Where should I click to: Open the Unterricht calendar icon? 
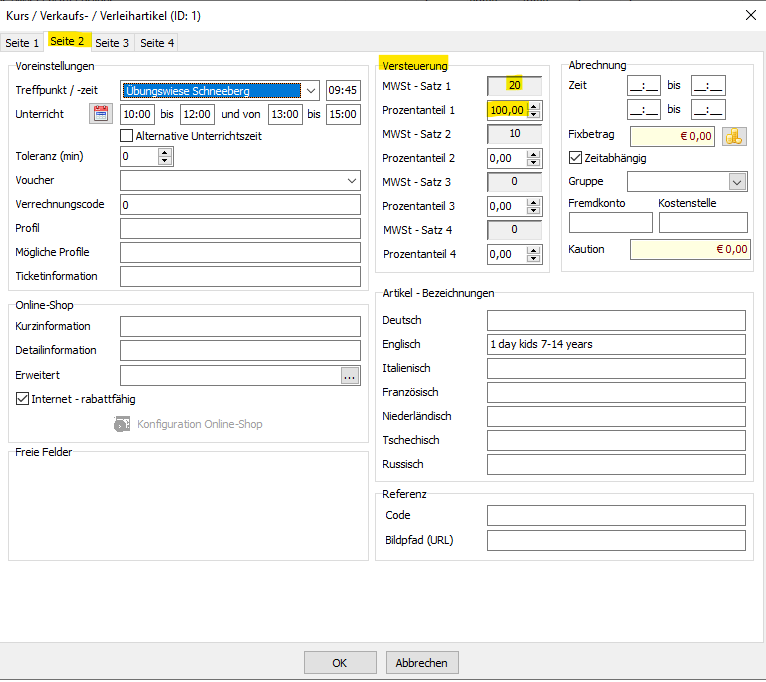tap(101, 114)
